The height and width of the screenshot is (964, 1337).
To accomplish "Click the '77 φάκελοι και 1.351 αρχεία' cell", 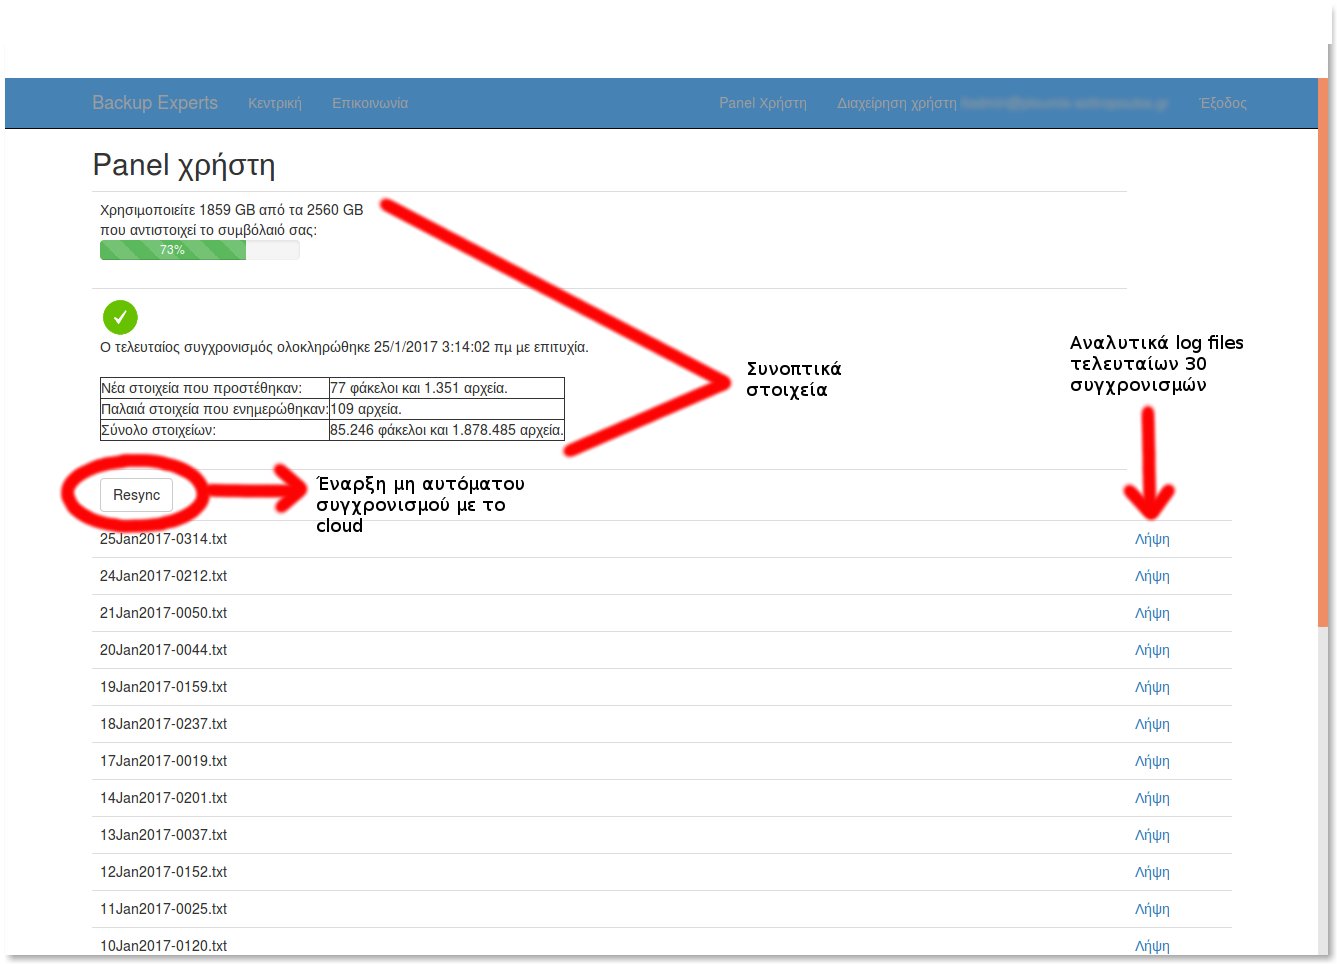I will 446,388.
